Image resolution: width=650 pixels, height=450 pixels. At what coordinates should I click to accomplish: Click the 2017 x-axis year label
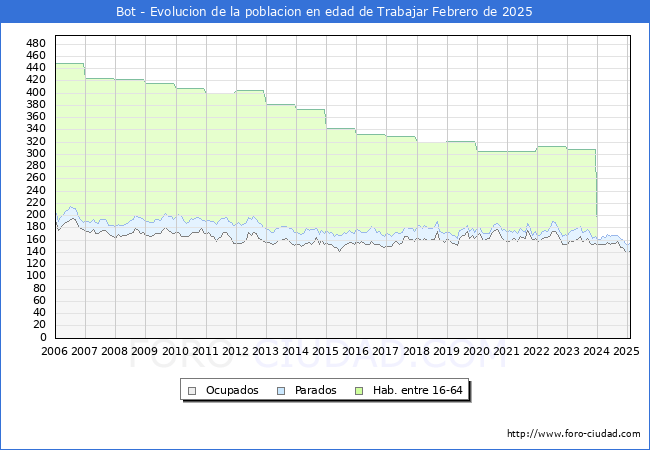click(386, 351)
